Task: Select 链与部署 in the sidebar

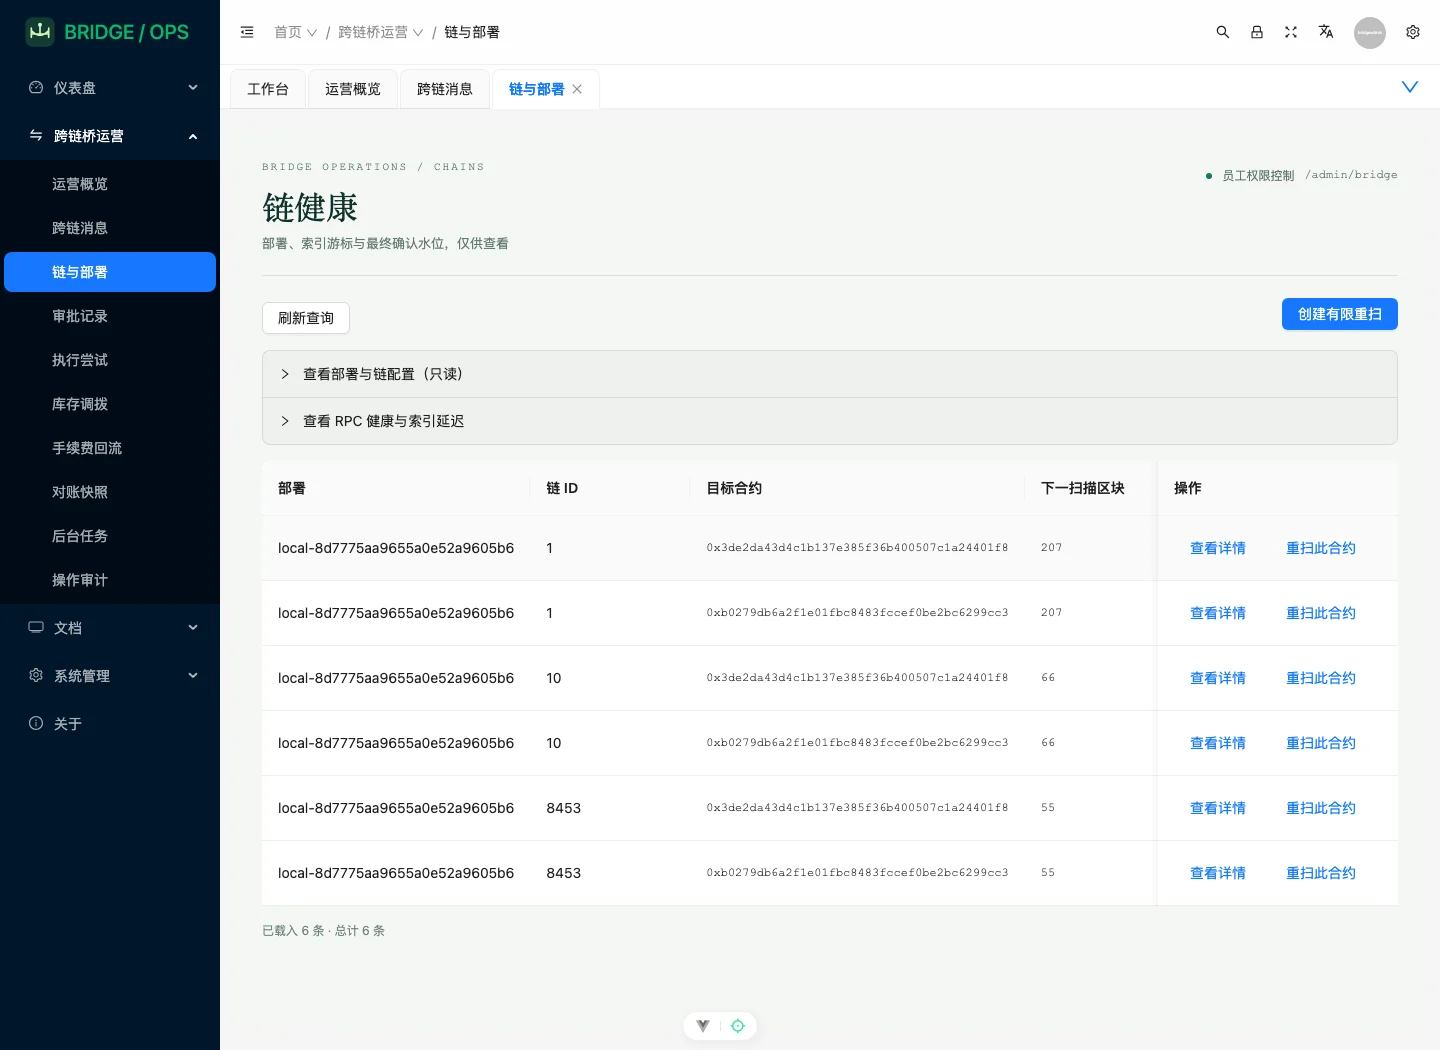Action: coord(110,272)
